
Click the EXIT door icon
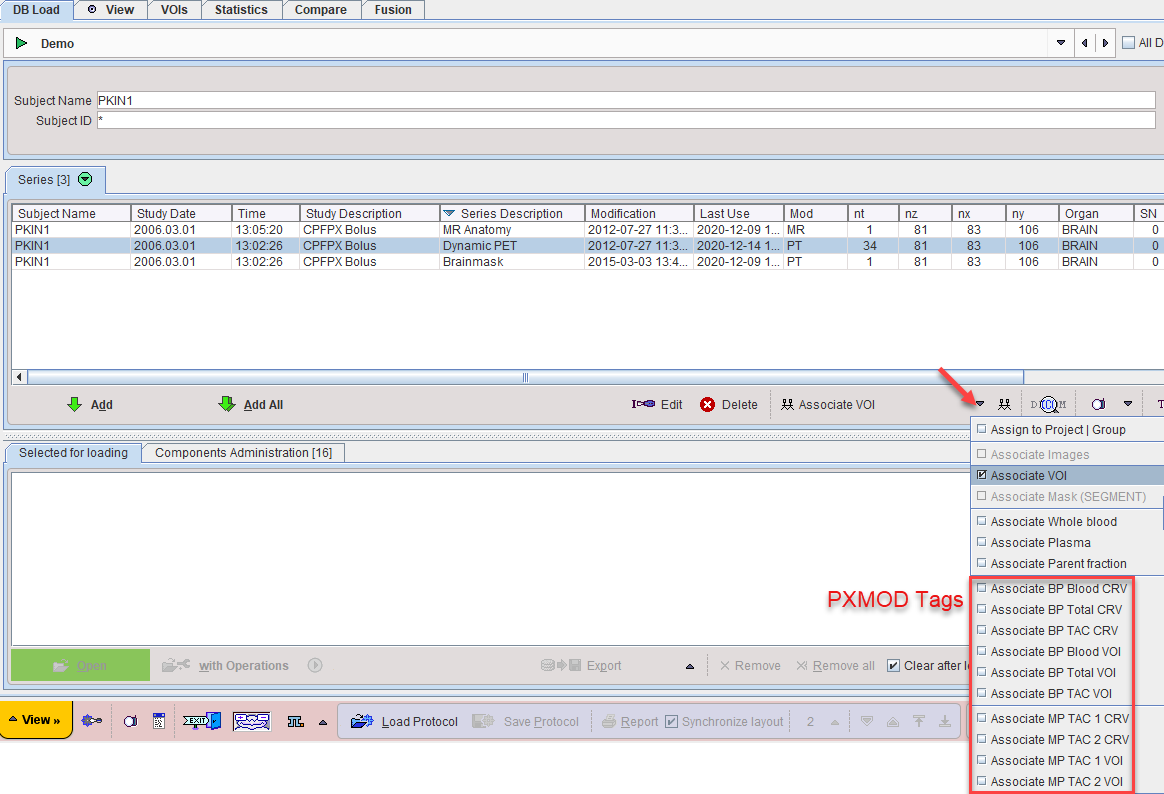pyautogui.click(x=202, y=721)
